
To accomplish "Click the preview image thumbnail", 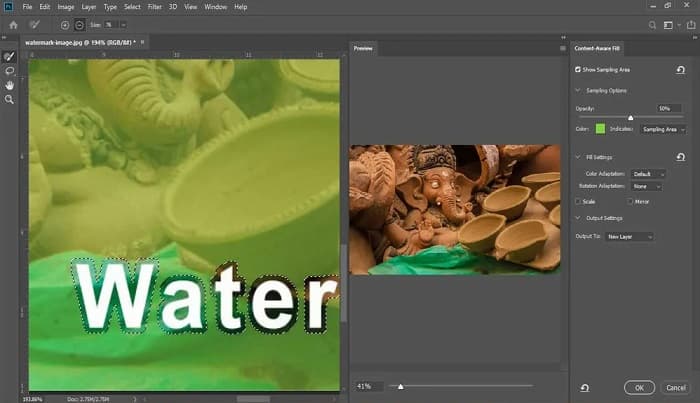I will pos(454,209).
